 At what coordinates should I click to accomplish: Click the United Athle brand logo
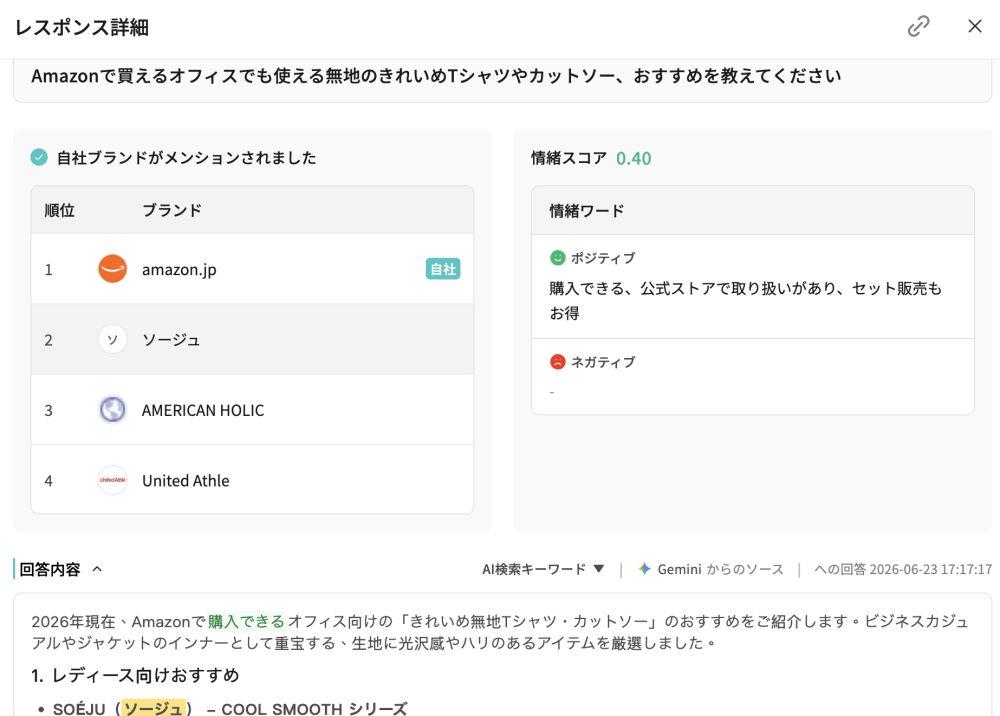(x=112, y=480)
